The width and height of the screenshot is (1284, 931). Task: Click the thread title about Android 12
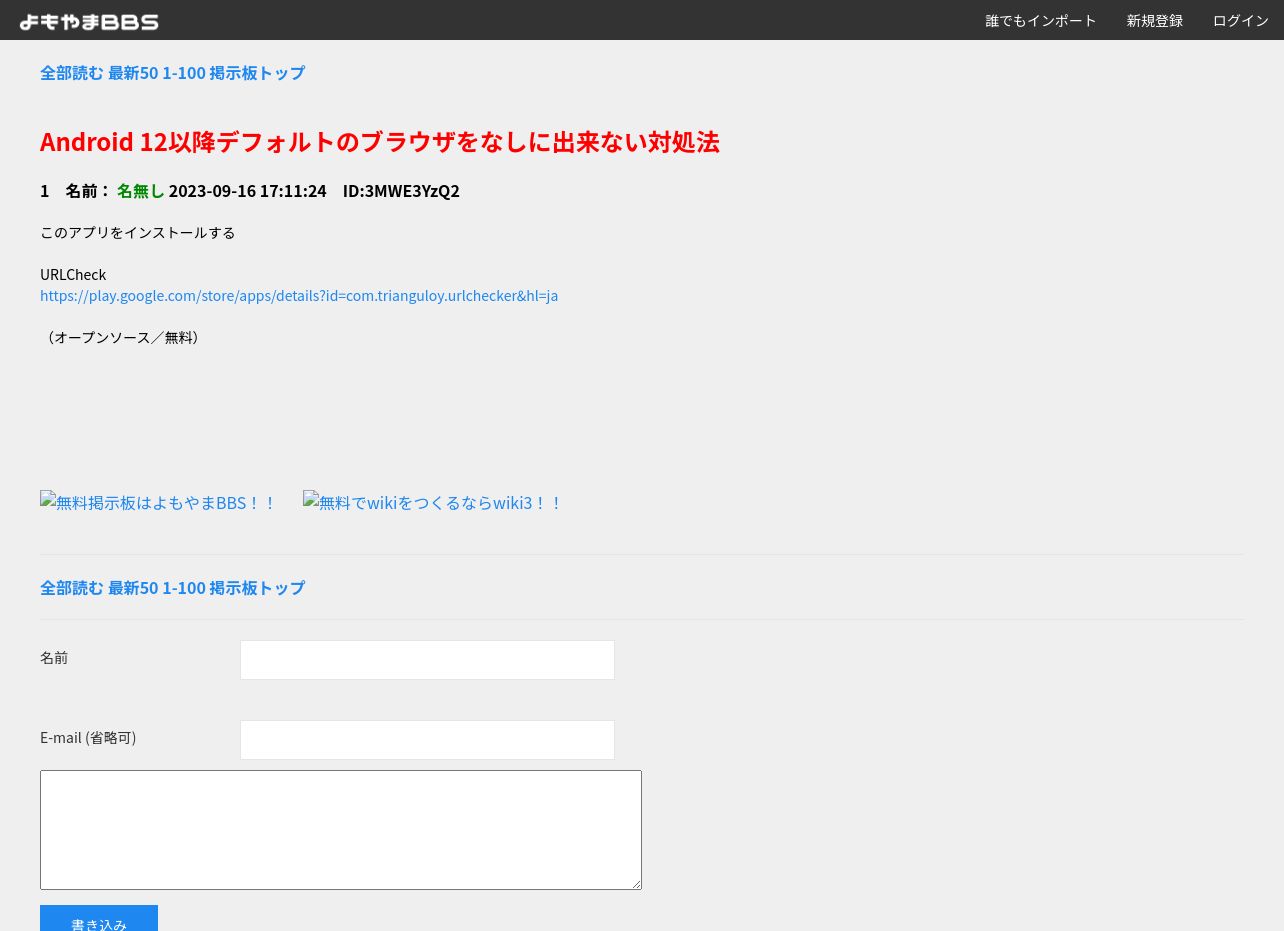[x=380, y=142]
